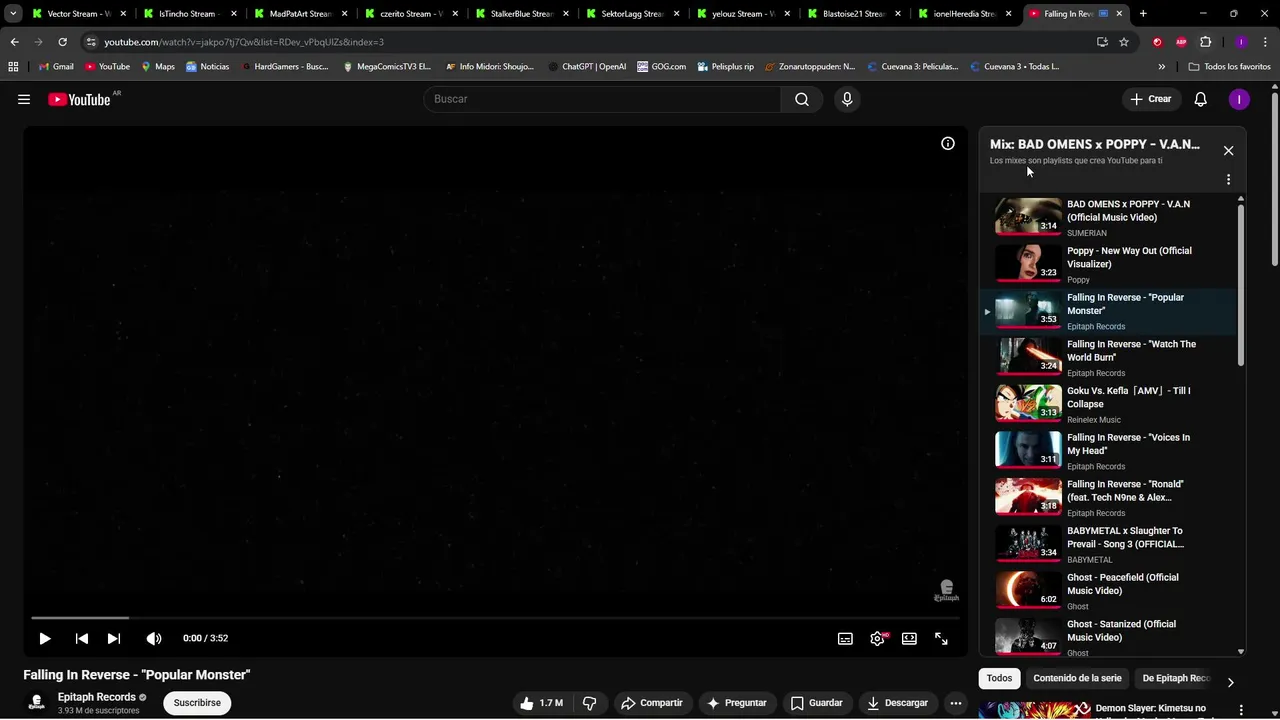This screenshot has width=1280, height=720.
Task: Play Falling In Reverse Ronald video
Action: pyautogui.click(x=1108, y=497)
